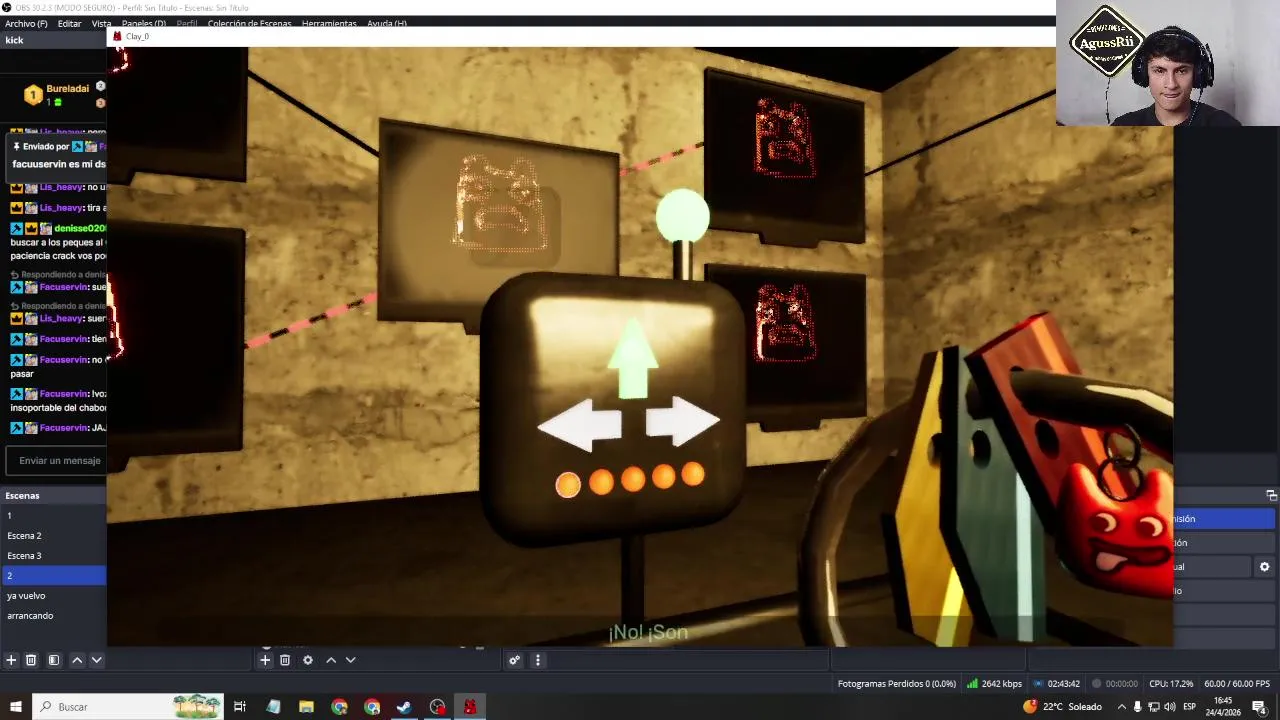Open the Colección de Escenas menu
This screenshot has width=1280, height=720.
pos(249,23)
